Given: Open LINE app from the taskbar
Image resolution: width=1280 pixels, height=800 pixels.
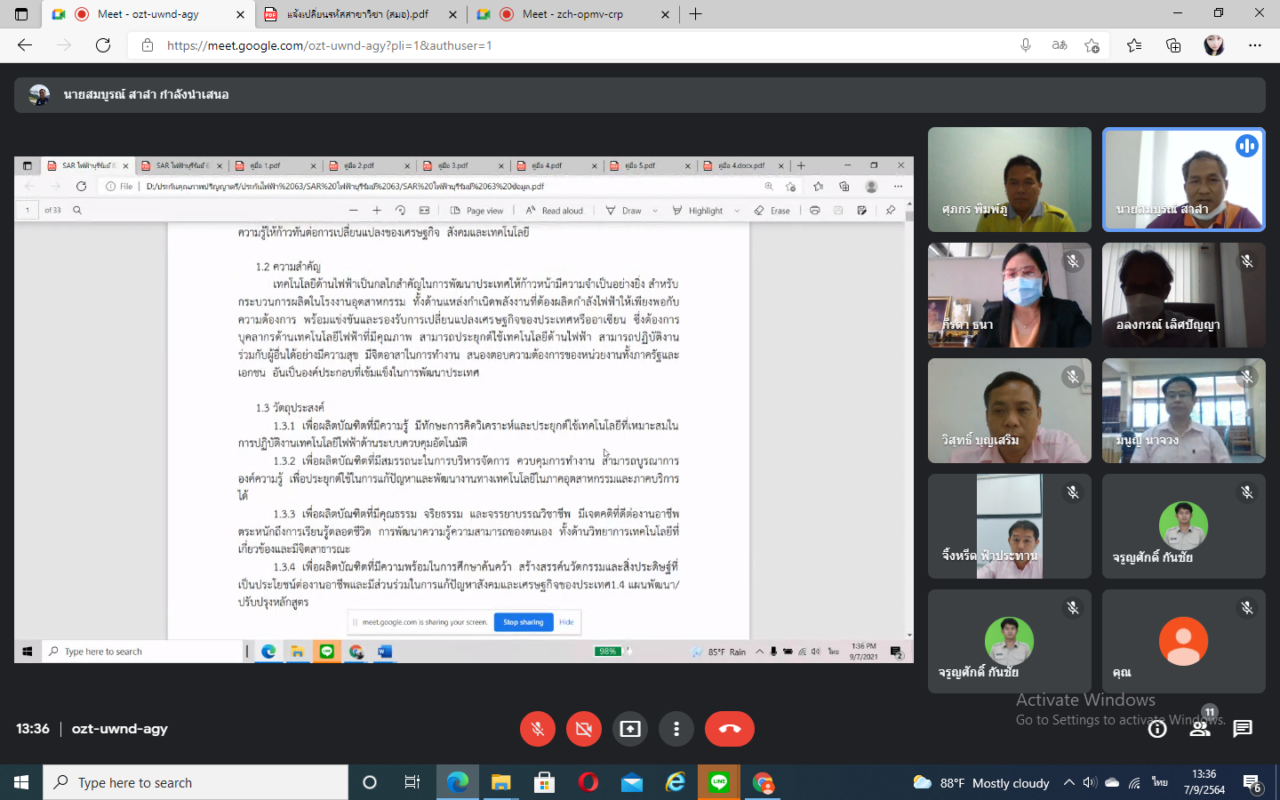Looking at the screenshot, I should point(718,783).
